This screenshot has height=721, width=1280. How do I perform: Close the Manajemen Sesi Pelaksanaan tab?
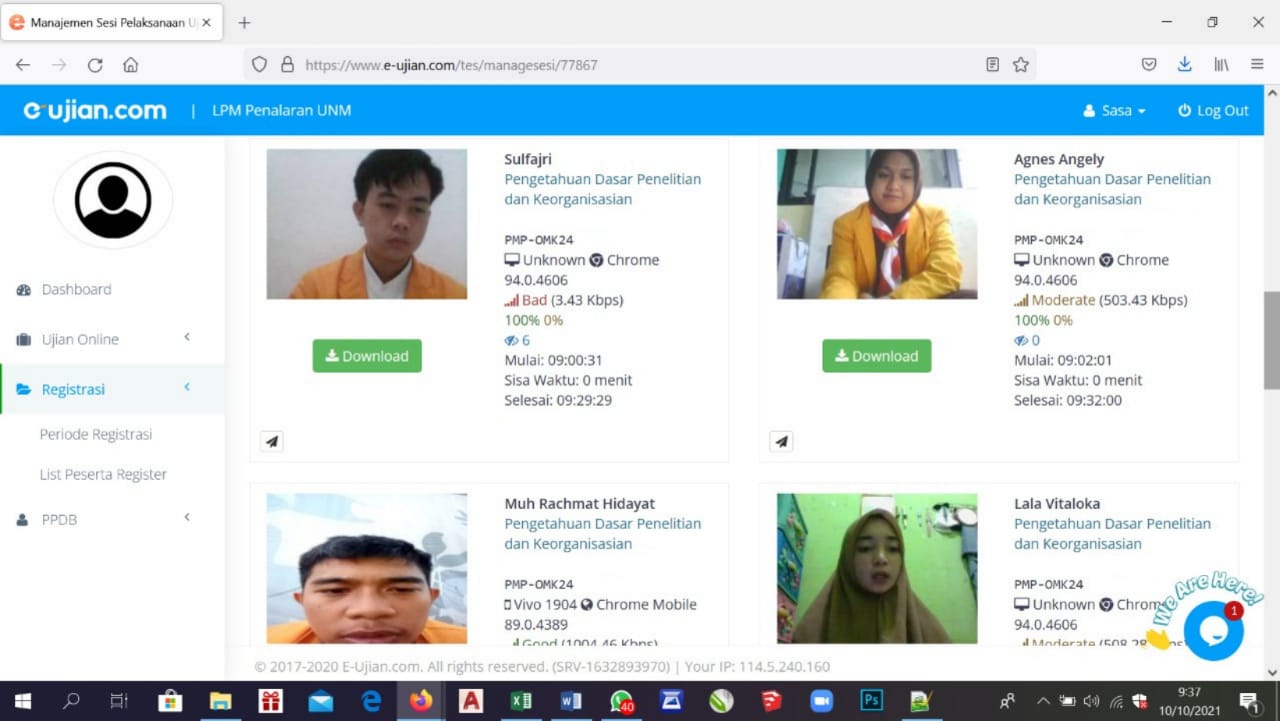(206, 22)
